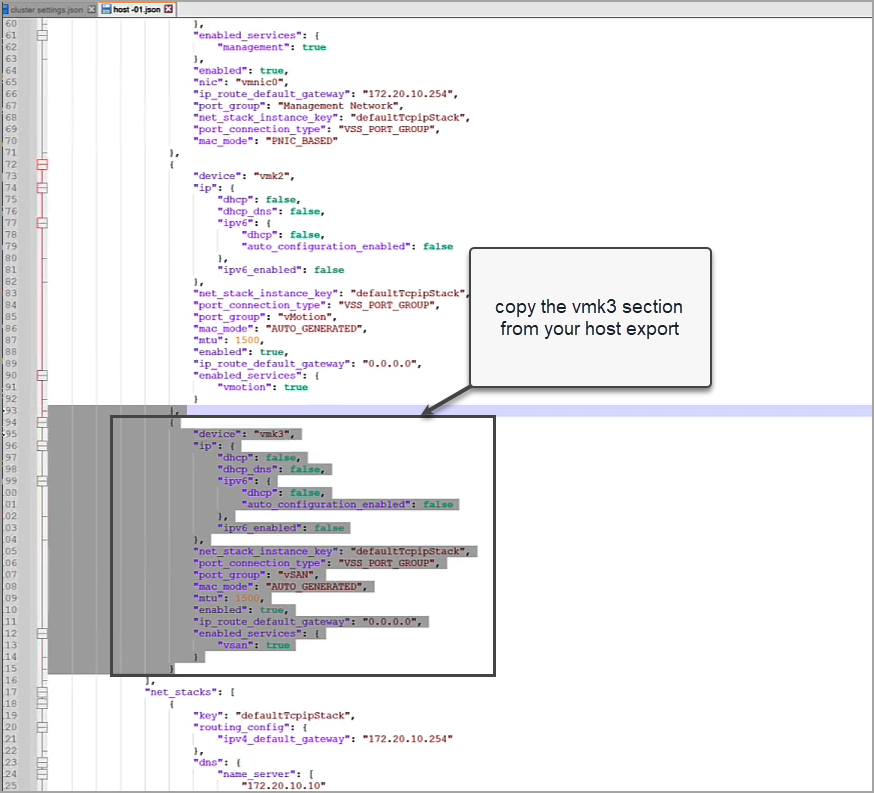Click the "vmotion": true line
874x793 pixels.
pyautogui.click(x=263, y=387)
